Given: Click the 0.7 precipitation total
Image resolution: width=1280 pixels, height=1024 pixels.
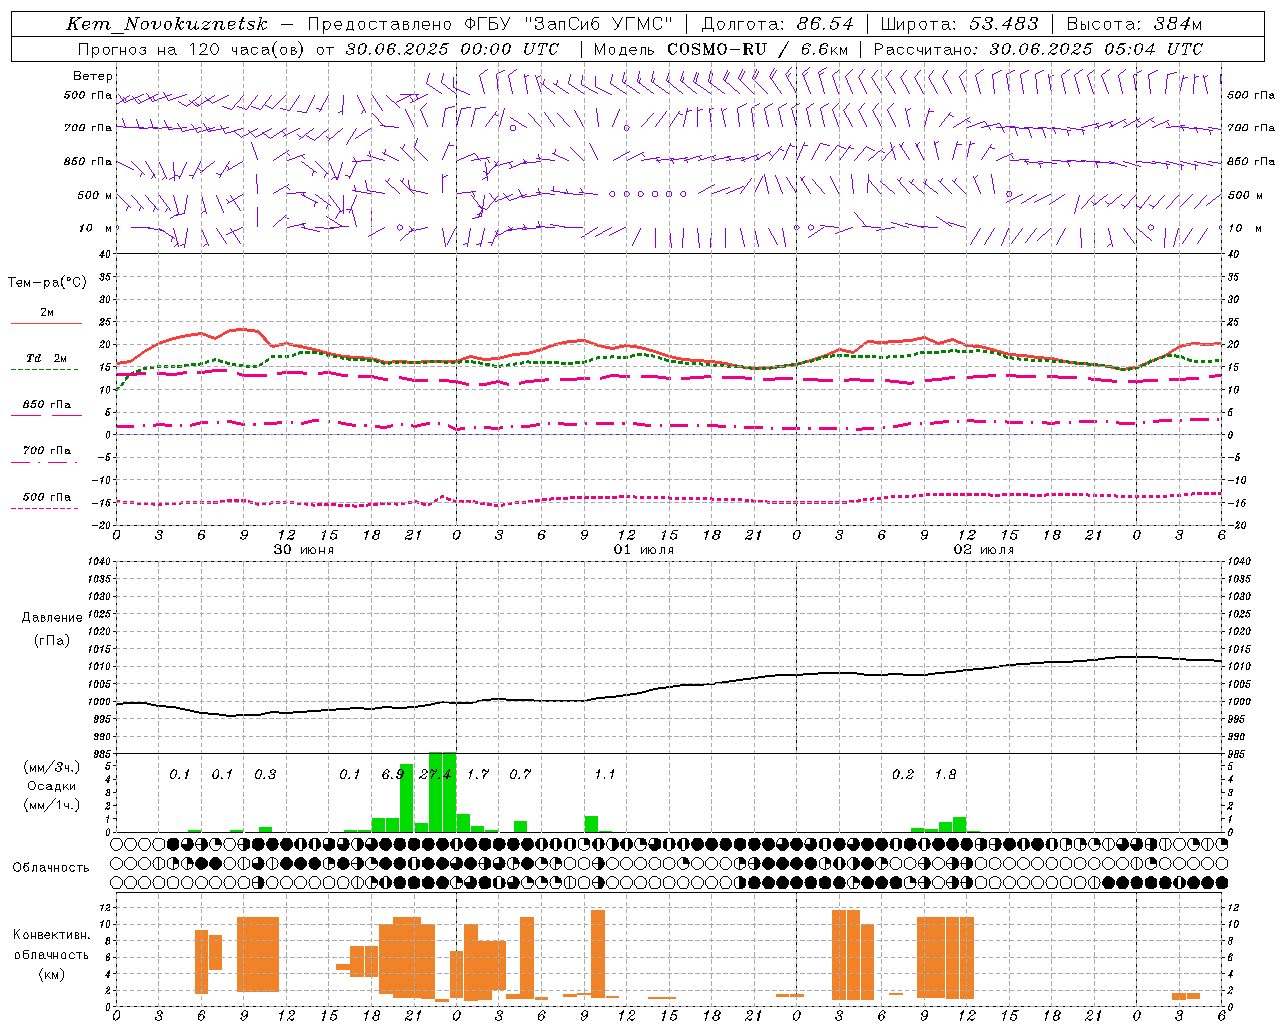Looking at the screenshot, I should pos(520,774).
